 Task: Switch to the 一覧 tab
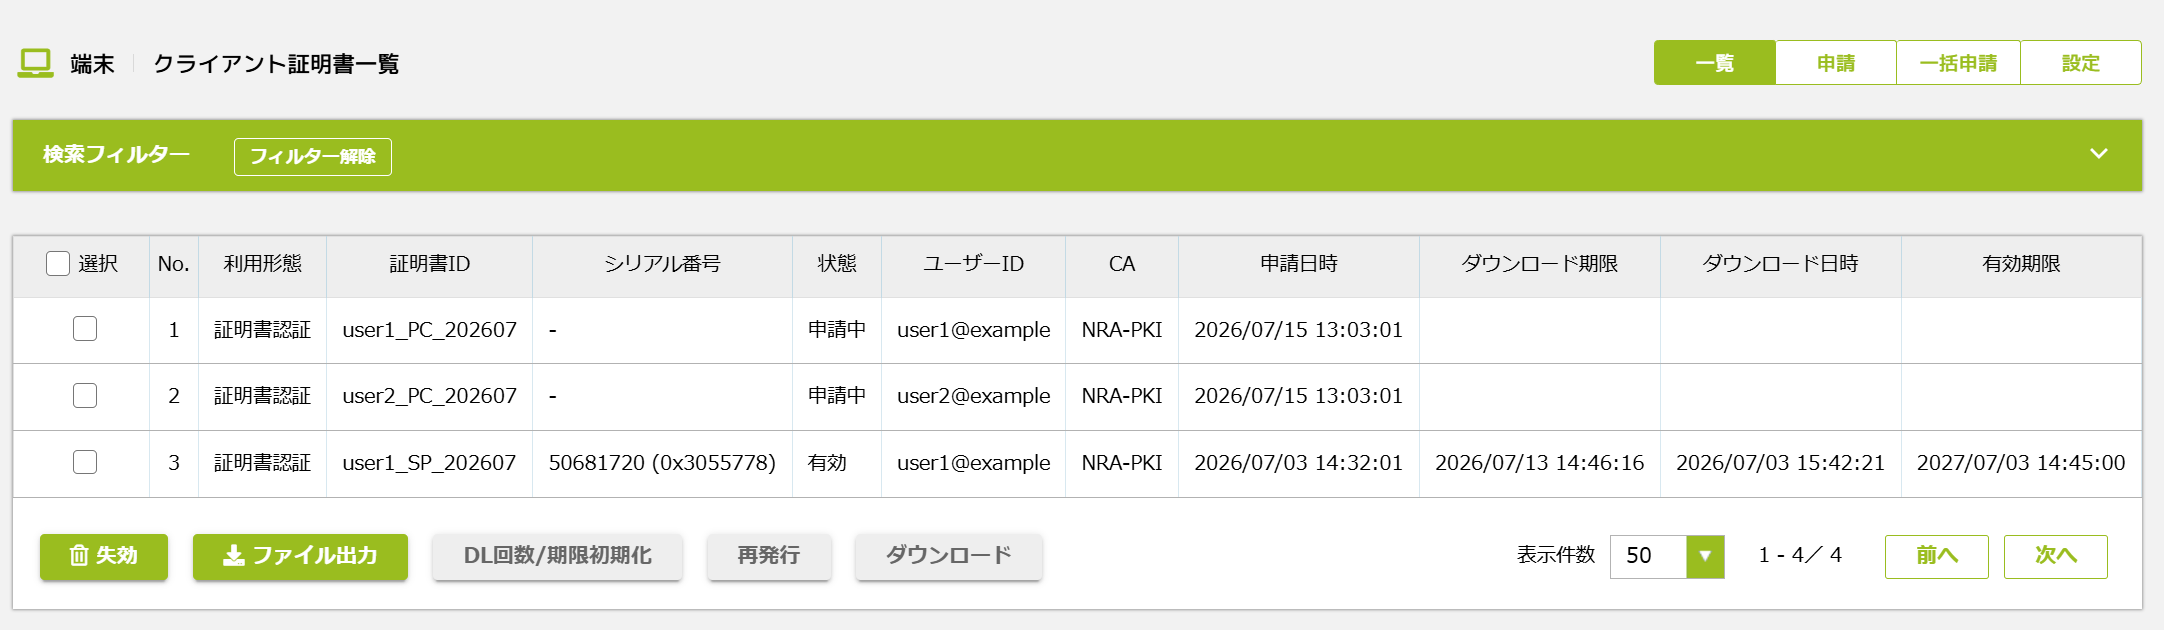pos(1714,63)
